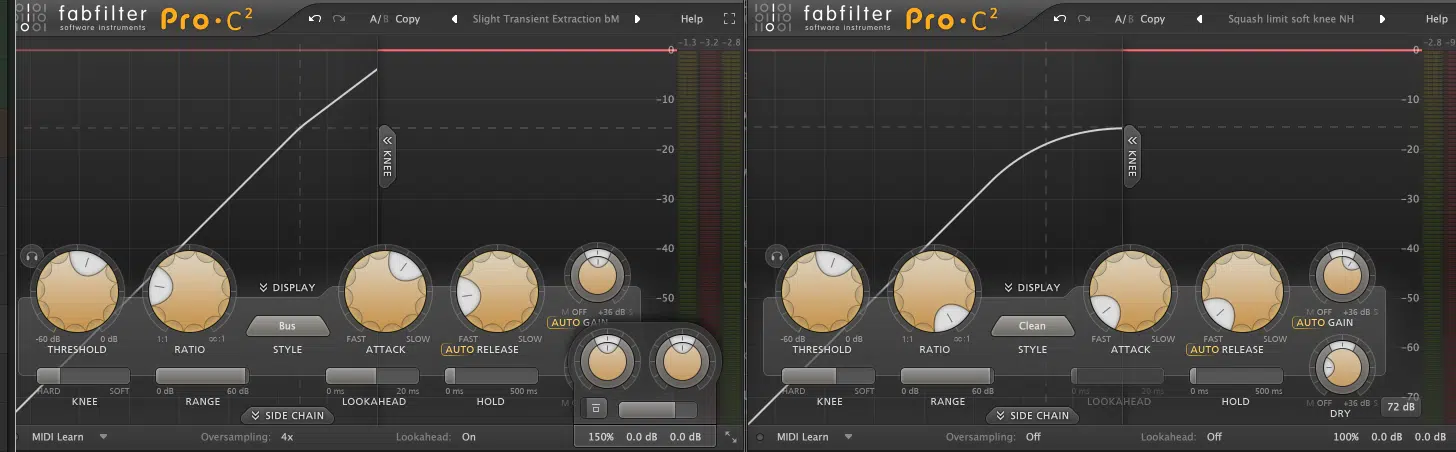
Task: Go to previous preset in right plugin
Action: pyautogui.click(x=1199, y=19)
